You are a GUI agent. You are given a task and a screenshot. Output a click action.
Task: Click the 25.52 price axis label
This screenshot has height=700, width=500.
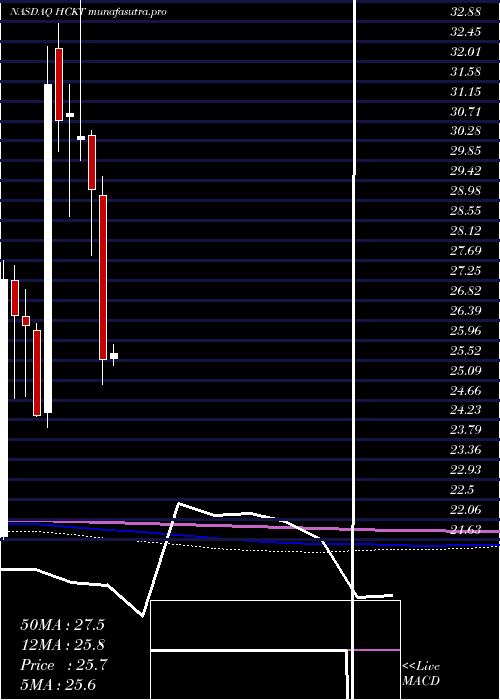[466, 350]
